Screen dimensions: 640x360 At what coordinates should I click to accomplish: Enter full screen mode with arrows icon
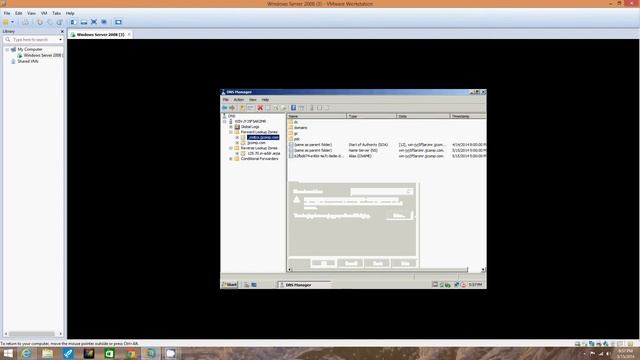[x=94, y=22]
